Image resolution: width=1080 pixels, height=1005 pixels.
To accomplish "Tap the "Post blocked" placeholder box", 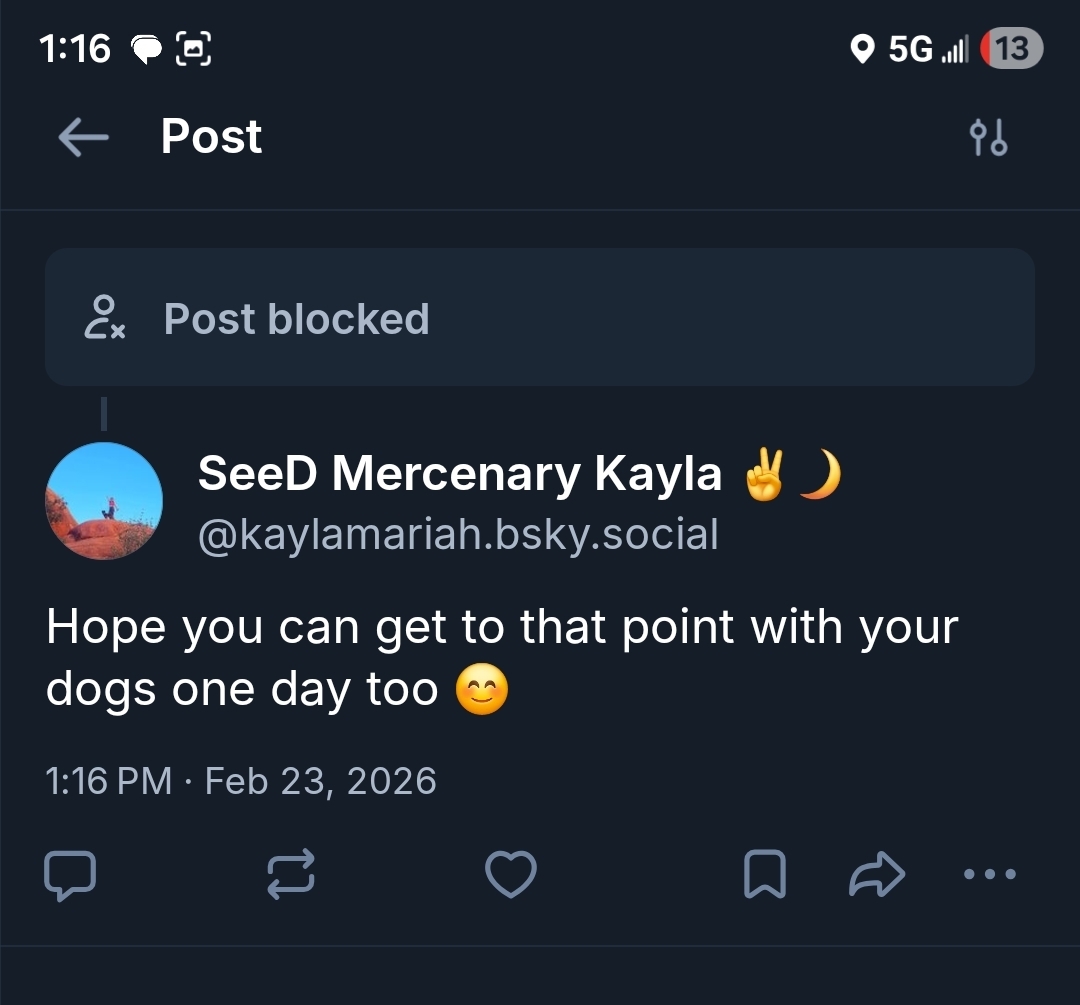I will (x=540, y=318).
